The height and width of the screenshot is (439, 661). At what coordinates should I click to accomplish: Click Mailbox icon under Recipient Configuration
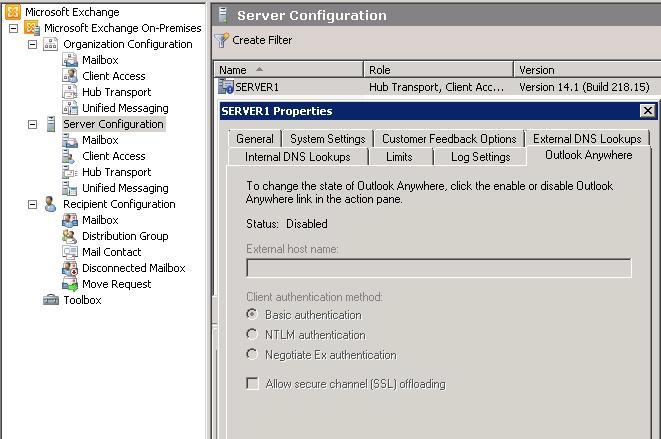(x=70, y=220)
